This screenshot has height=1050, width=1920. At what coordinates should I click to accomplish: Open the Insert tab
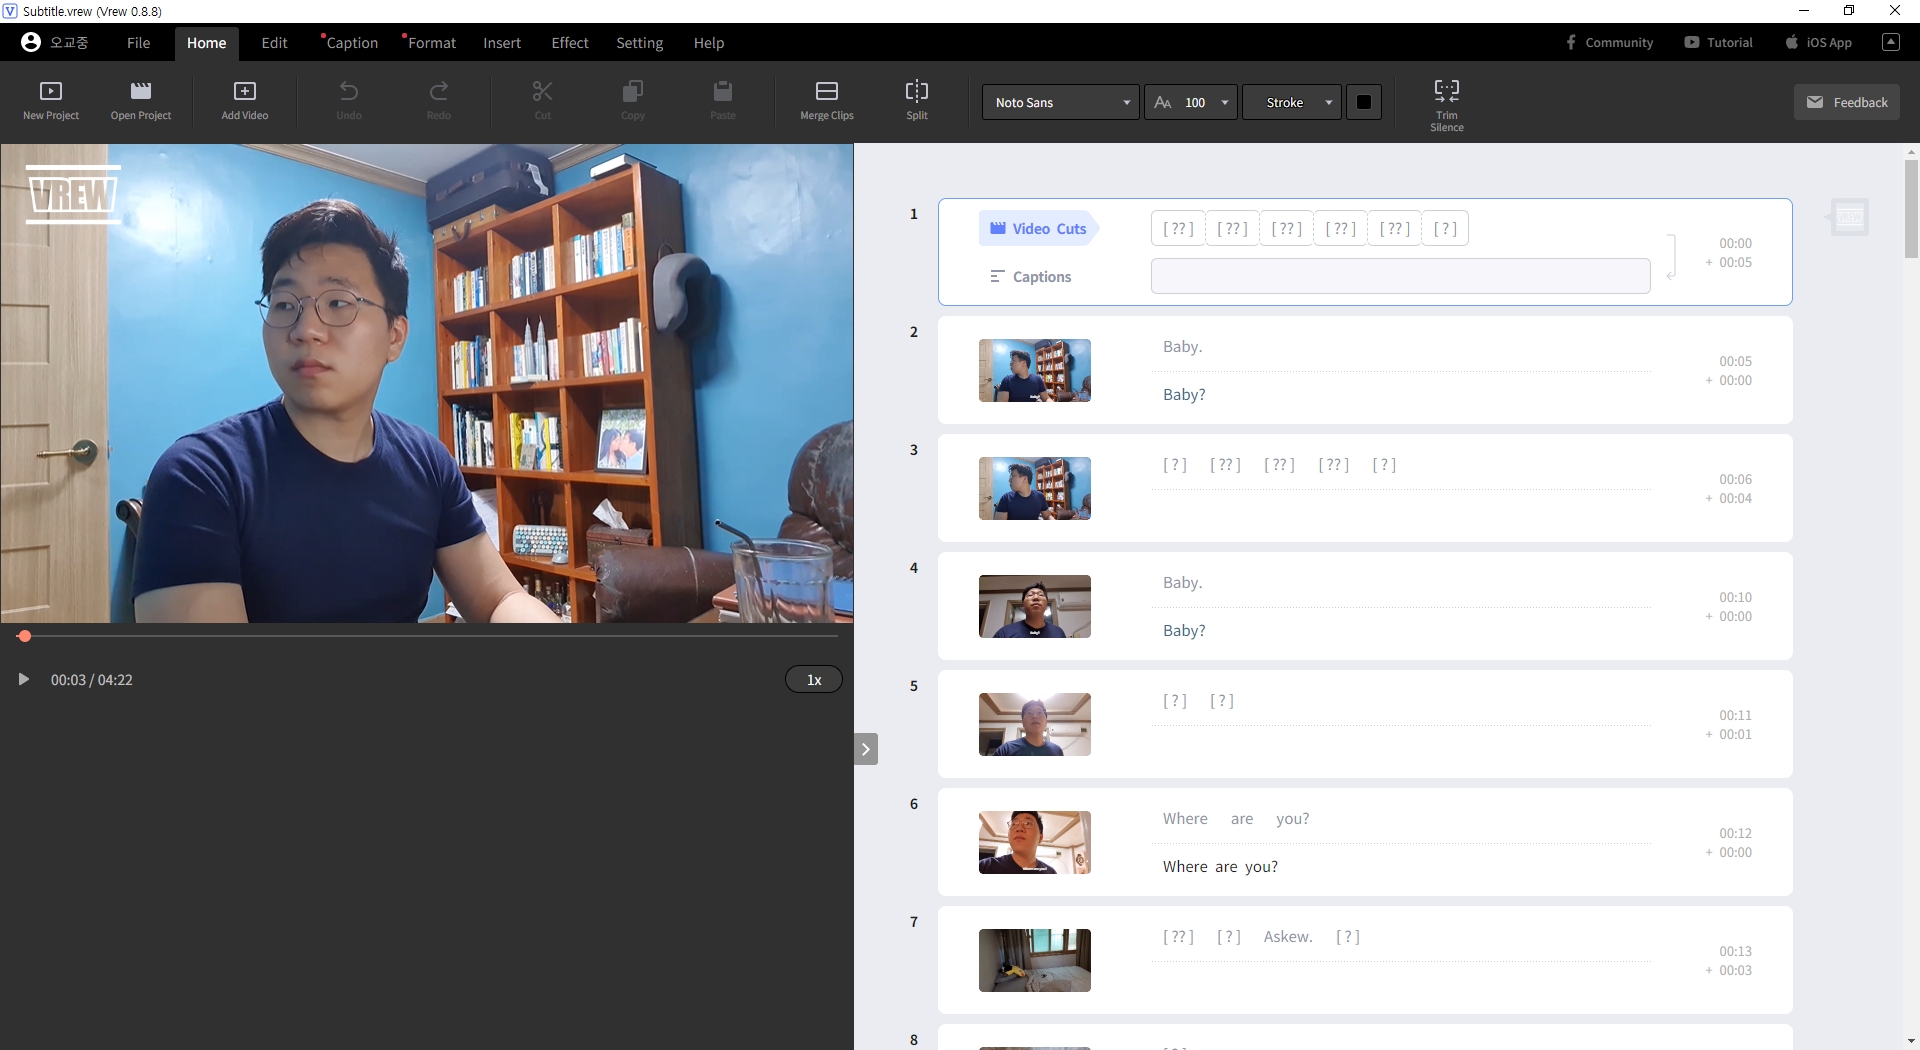[x=502, y=43]
